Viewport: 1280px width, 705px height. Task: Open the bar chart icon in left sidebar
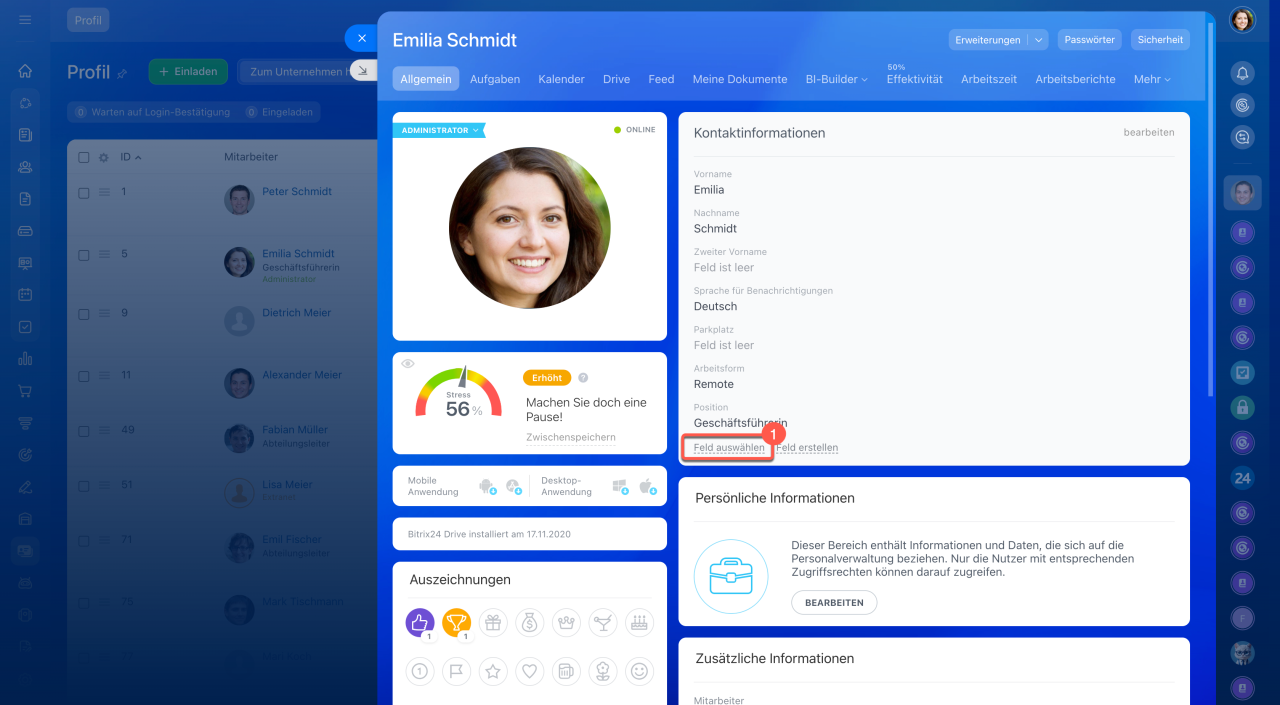pos(25,359)
